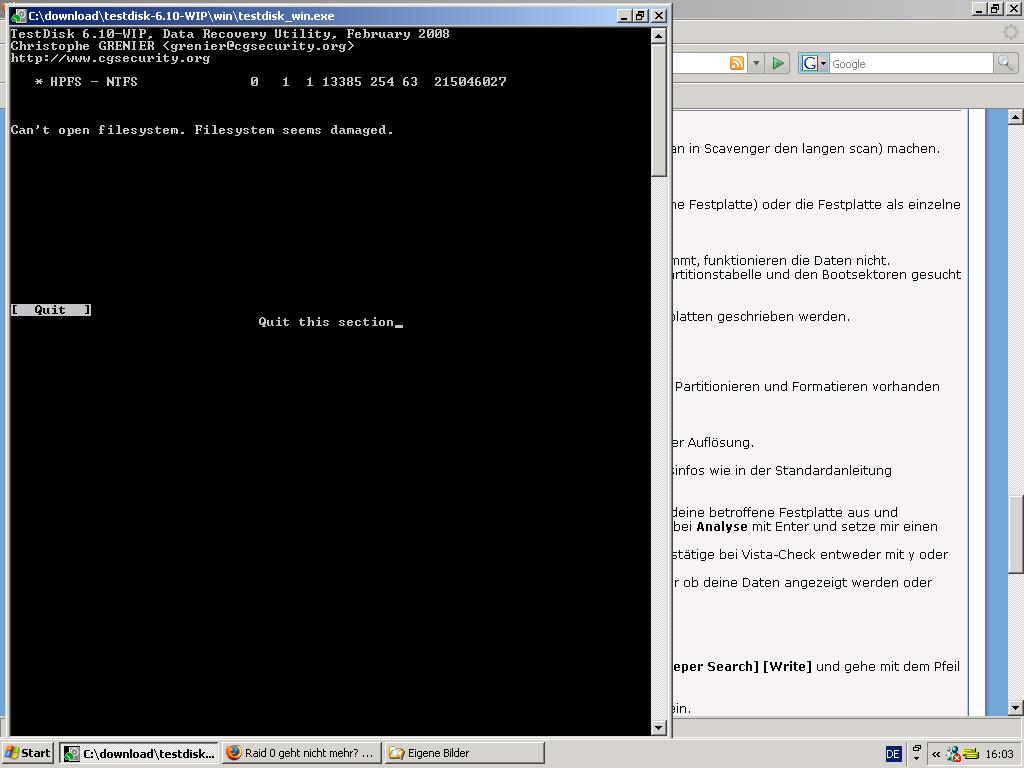
Task: Click the partition size value 215046027
Action: 470,82
